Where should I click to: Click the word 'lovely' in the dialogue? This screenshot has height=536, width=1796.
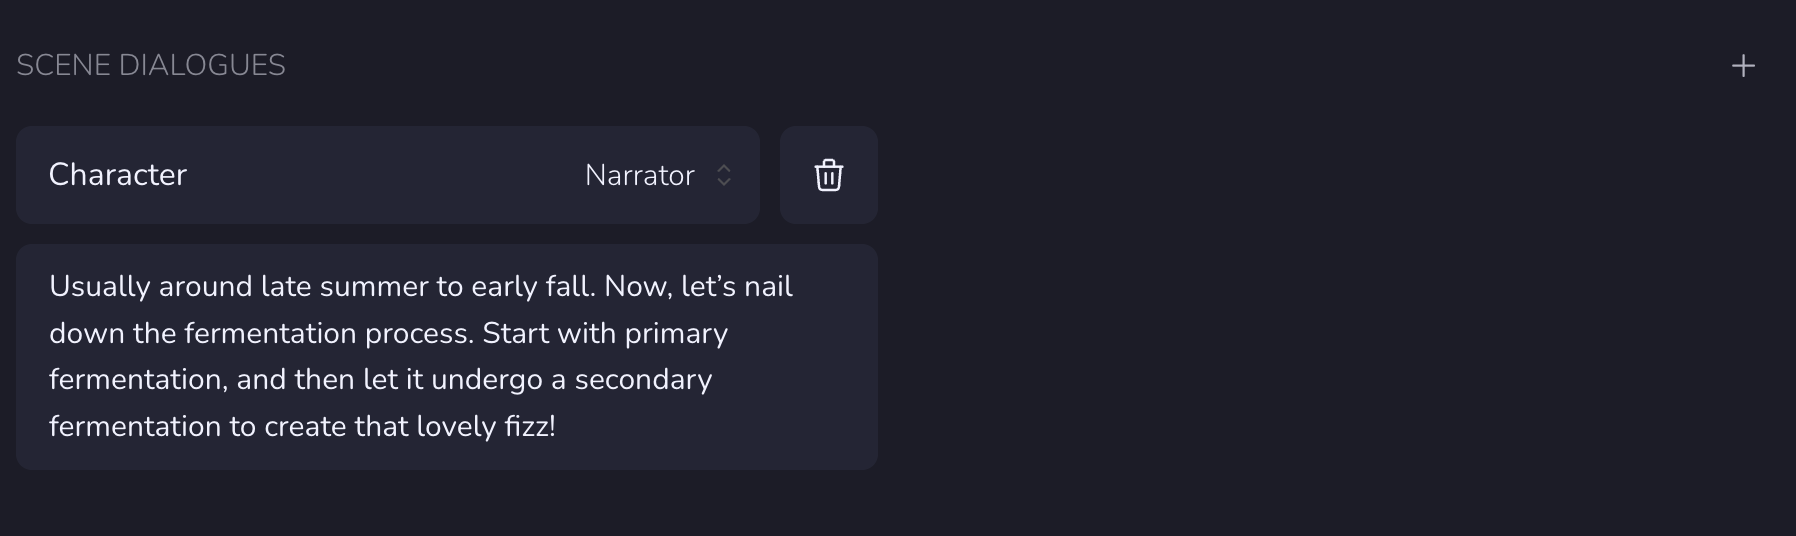point(456,427)
